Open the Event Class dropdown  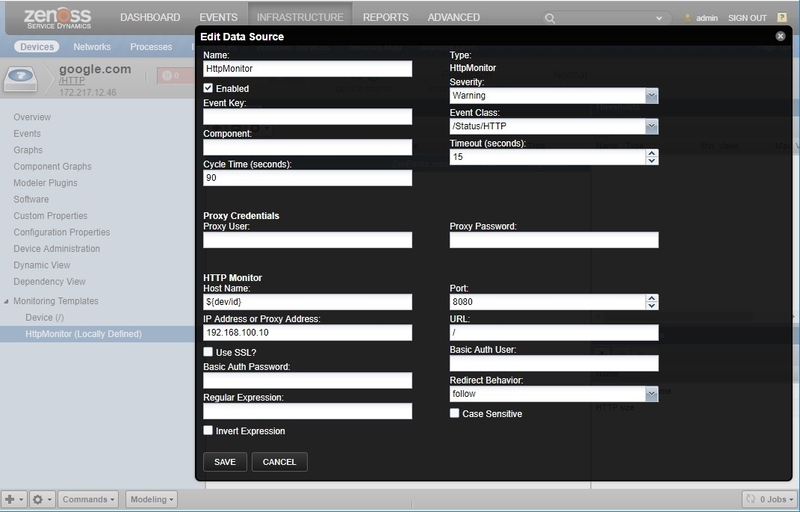tap(651, 126)
